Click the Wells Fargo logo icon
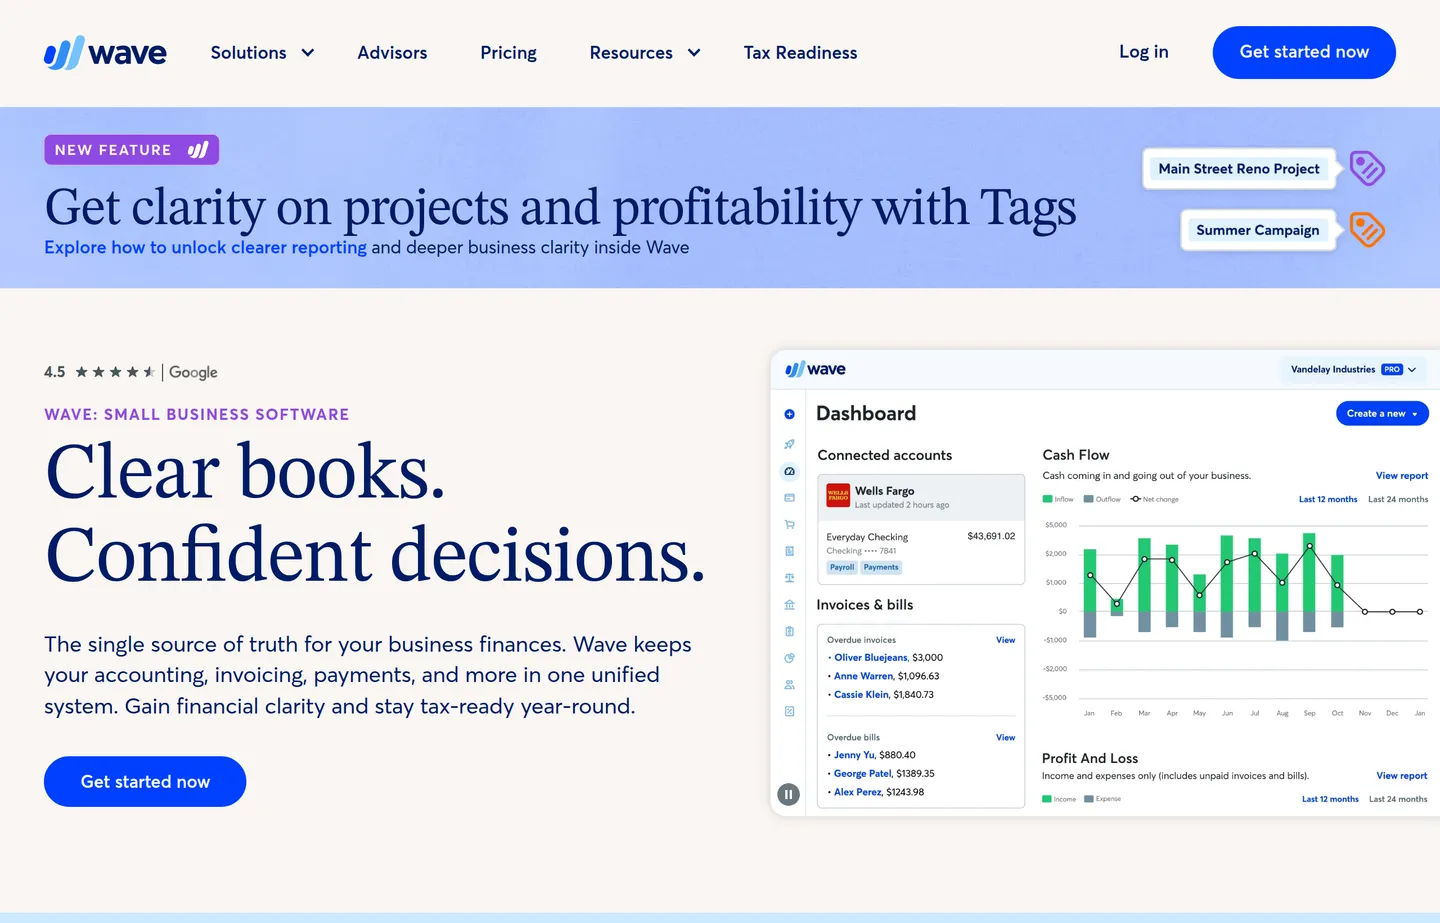Viewport: 1440px width, 923px height. (838, 495)
